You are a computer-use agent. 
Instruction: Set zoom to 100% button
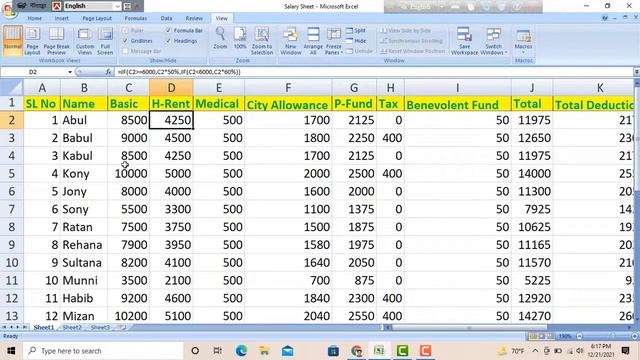coord(240,38)
